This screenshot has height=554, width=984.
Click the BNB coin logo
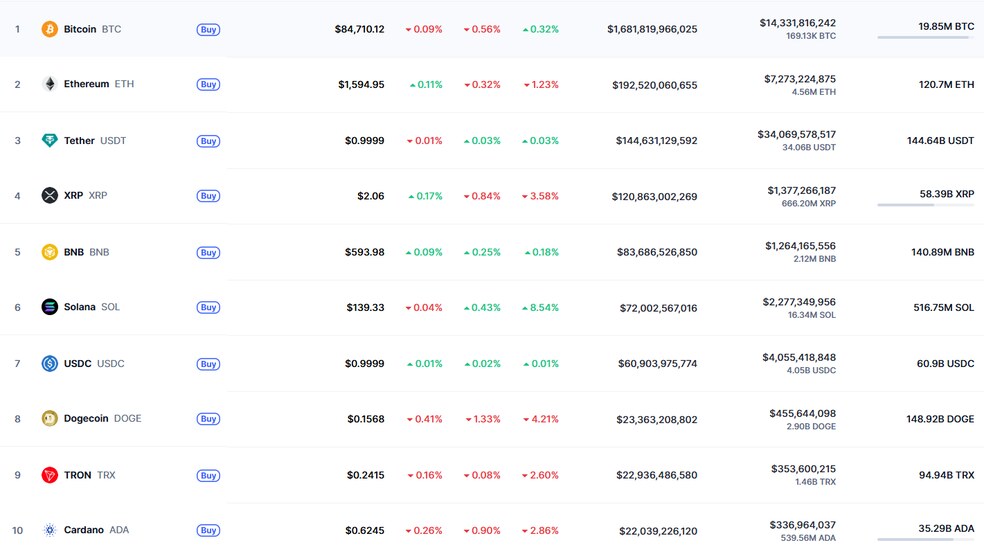pos(50,252)
